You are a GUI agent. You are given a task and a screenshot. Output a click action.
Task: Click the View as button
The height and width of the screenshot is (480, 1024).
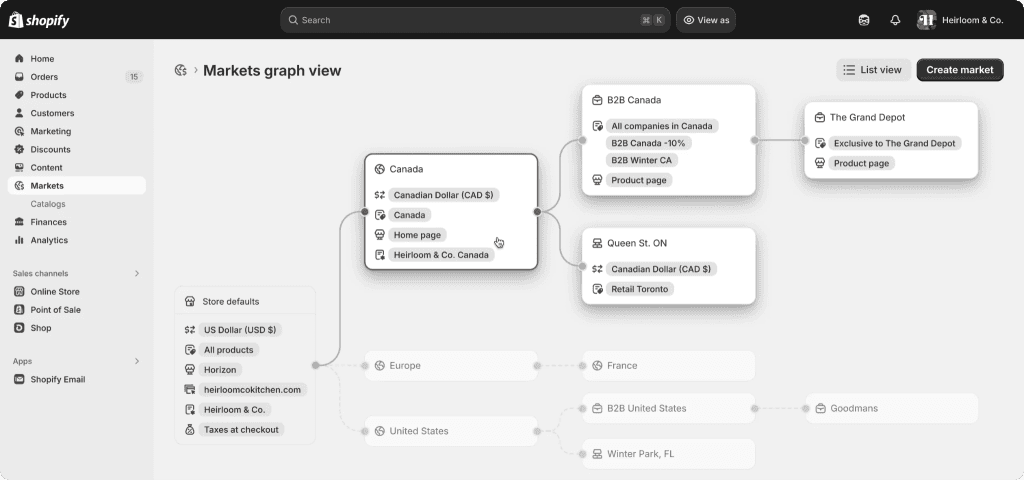[706, 20]
